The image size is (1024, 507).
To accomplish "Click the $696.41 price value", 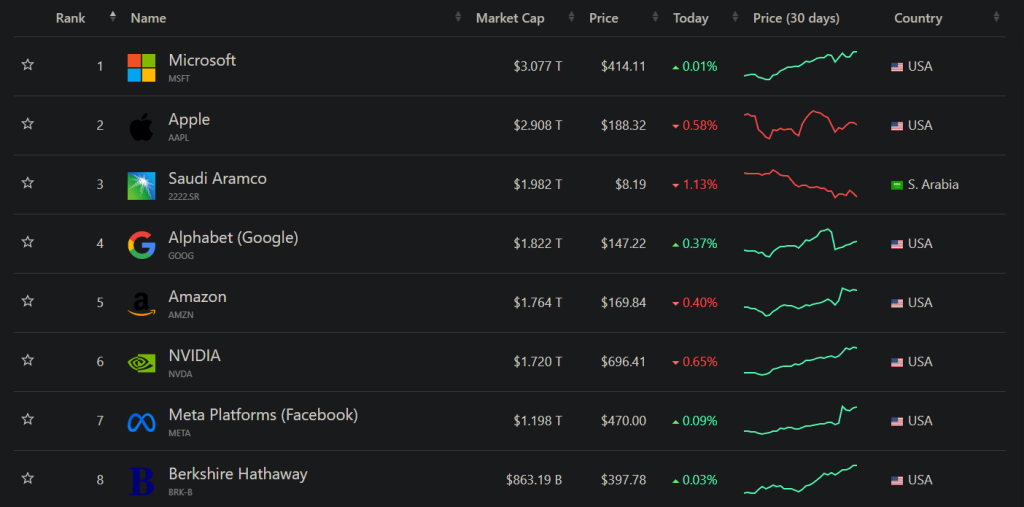I will 624,362.
